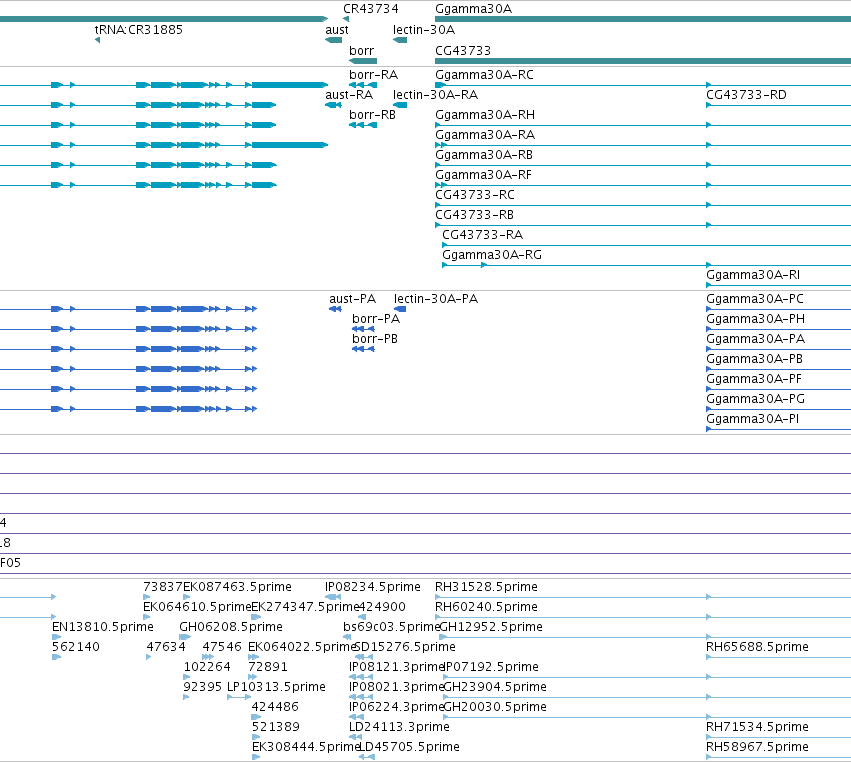
Task: Select the lectin-30A gene arrow
Action: point(400,40)
